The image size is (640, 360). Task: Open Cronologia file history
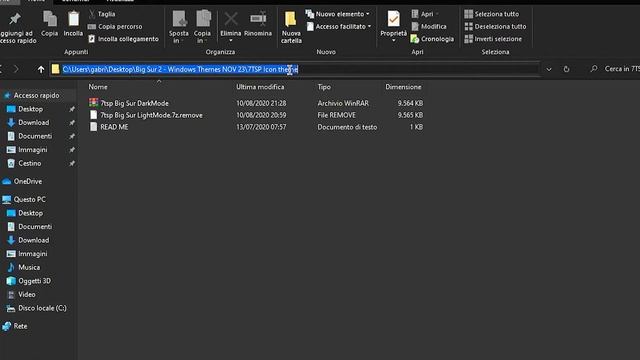432,39
